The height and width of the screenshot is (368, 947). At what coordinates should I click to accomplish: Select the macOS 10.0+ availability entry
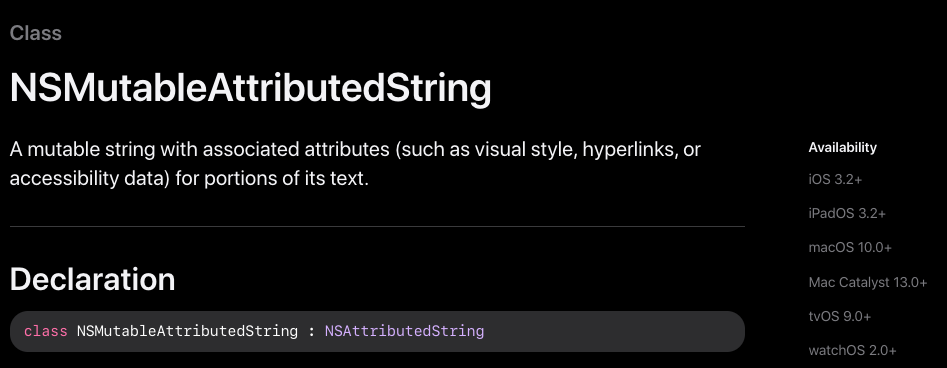(850, 248)
